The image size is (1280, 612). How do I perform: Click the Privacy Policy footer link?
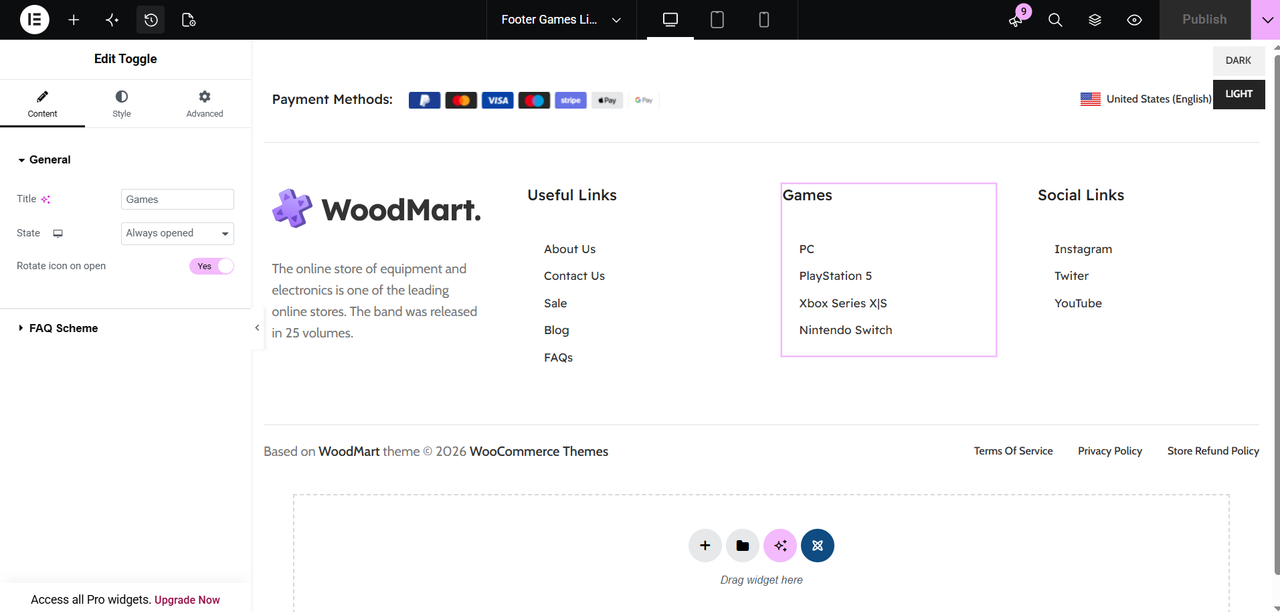(1110, 451)
